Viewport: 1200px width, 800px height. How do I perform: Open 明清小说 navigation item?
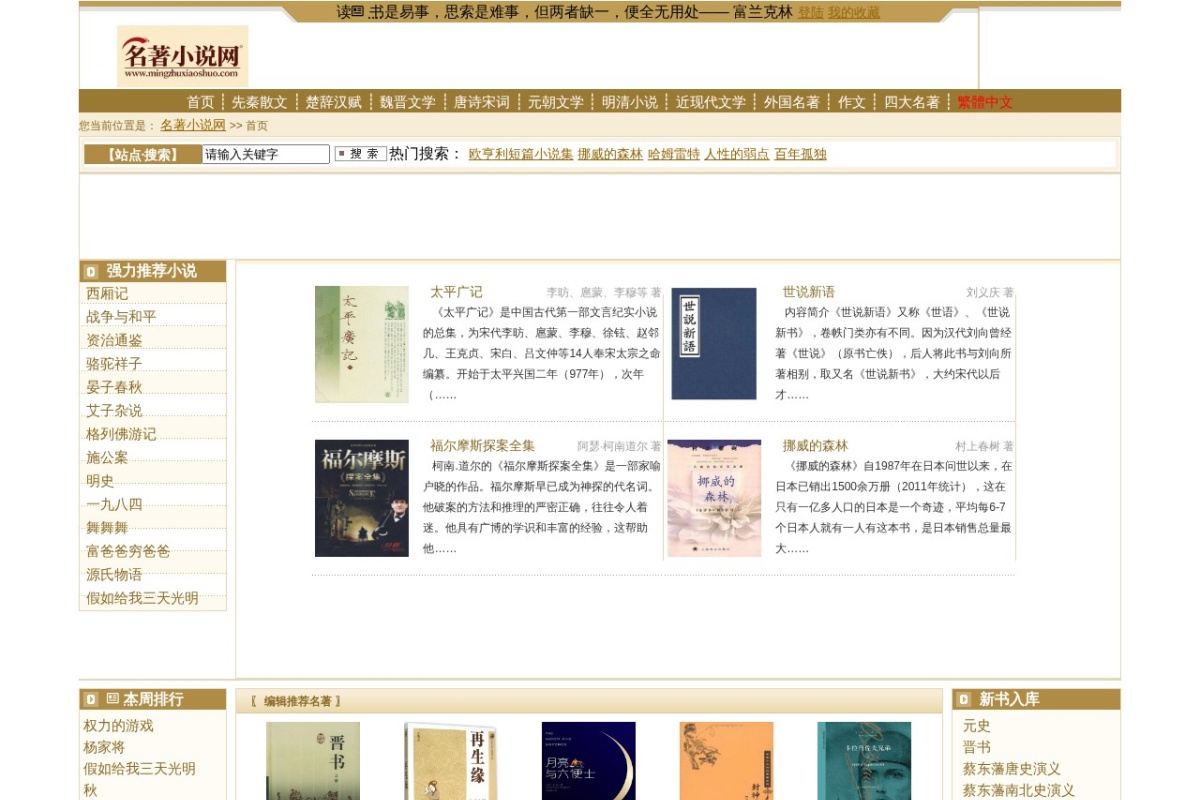629,102
